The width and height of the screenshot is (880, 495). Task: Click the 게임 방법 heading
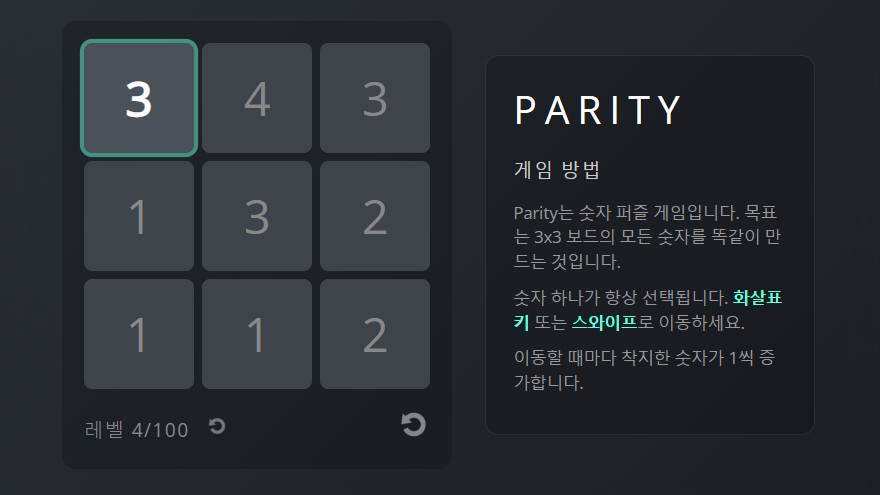coord(556,170)
